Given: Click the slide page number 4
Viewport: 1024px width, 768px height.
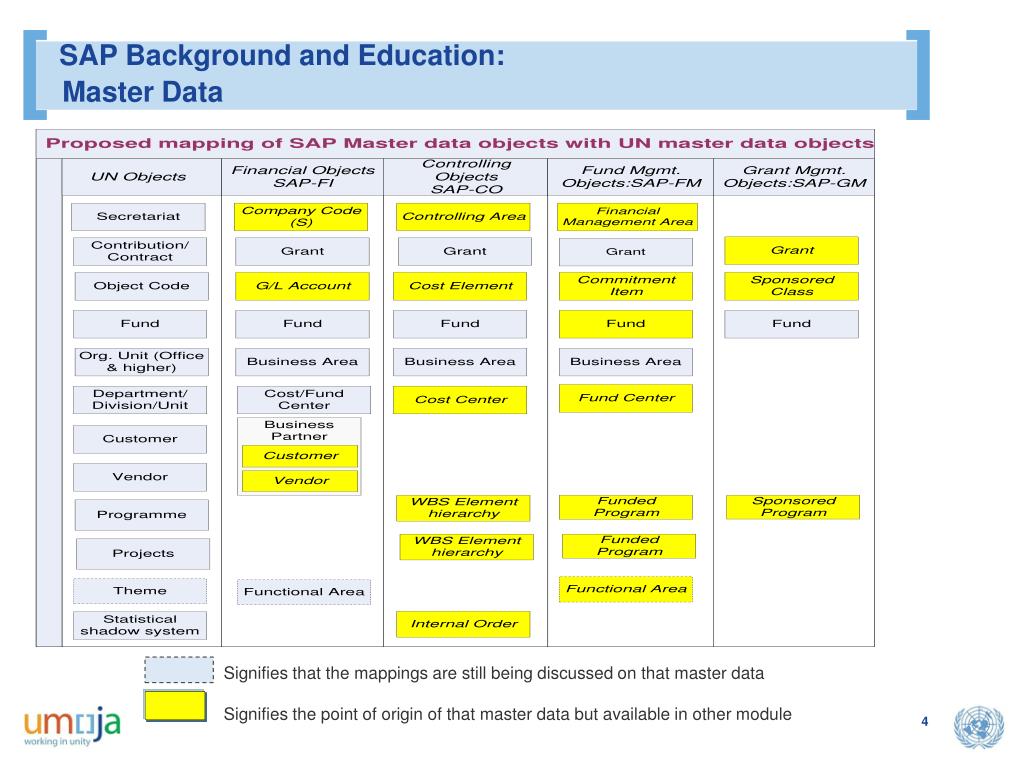Looking at the screenshot, I should pyautogui.click(x=924, y=722).
